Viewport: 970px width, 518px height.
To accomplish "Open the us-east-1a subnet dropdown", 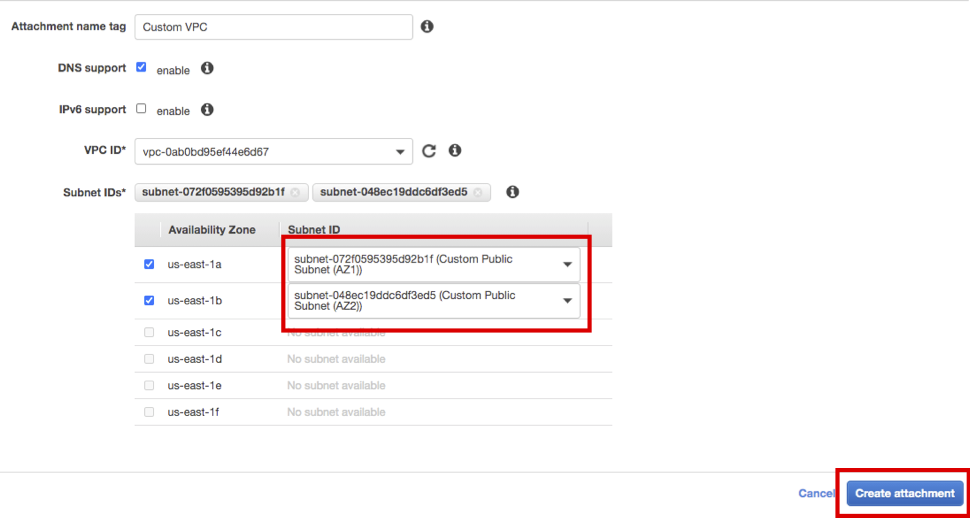I will [433, 265].
